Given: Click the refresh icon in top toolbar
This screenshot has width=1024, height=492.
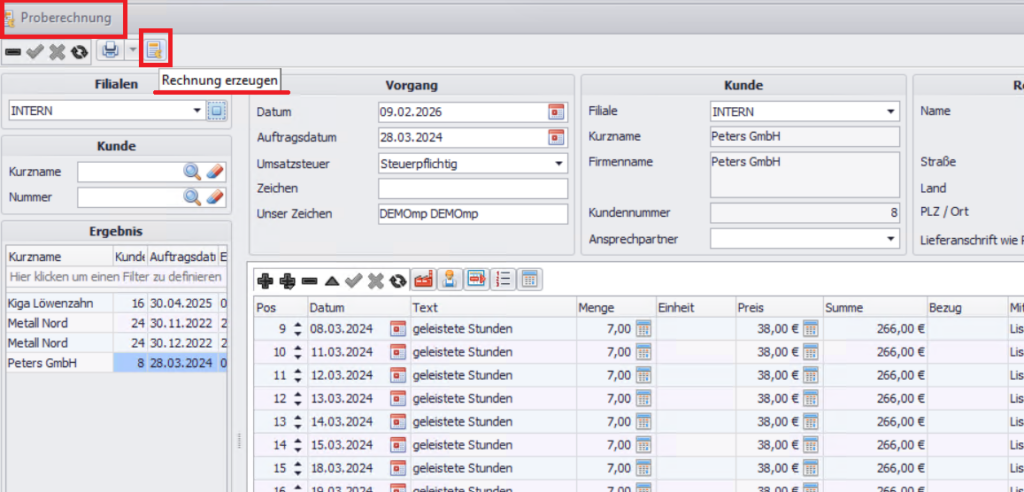Looking at the screenshot, I should 79,50.
